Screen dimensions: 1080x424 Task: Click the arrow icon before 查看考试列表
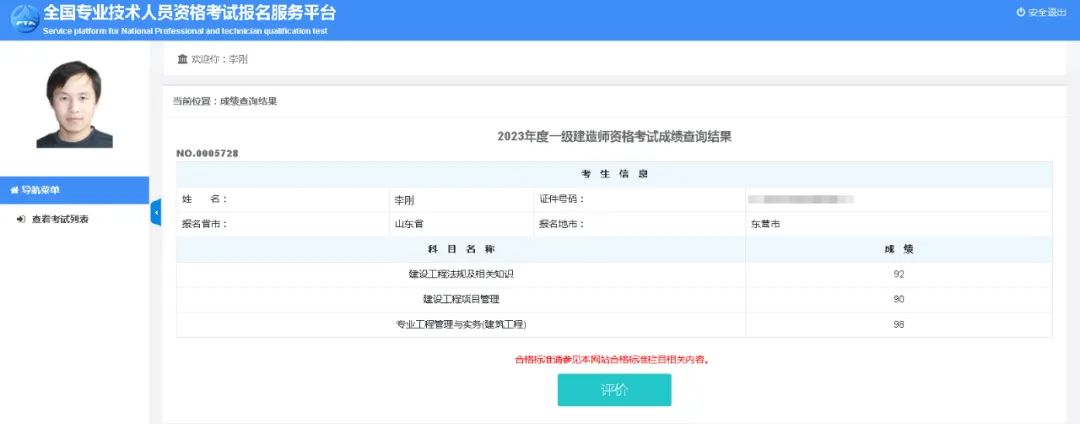(x=21, y=219)
